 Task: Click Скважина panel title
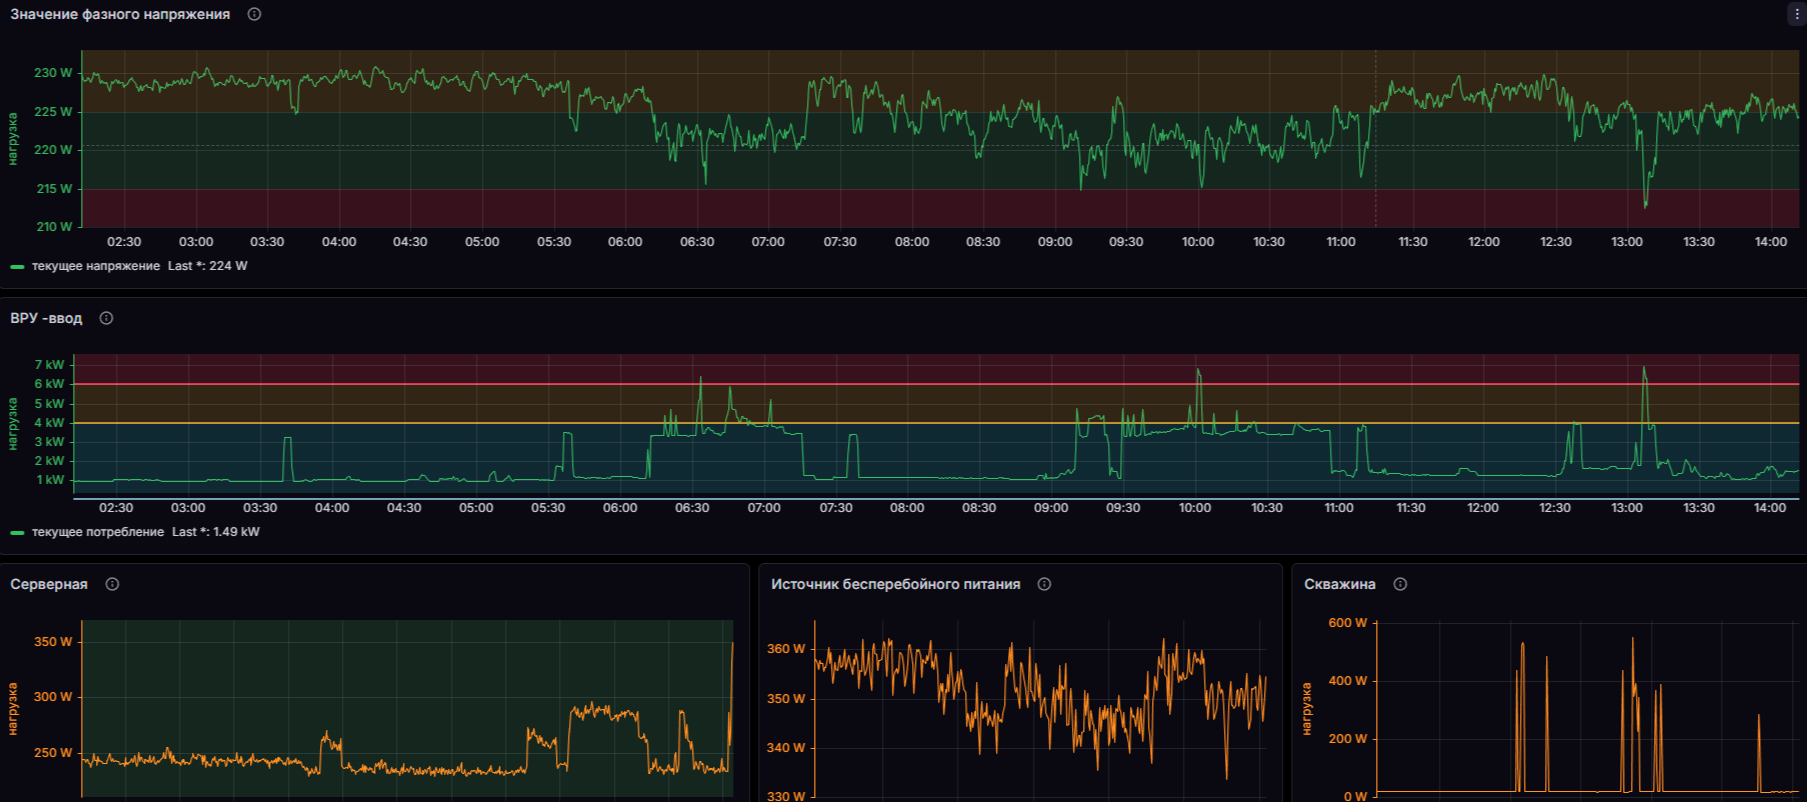pos(1339,584)
